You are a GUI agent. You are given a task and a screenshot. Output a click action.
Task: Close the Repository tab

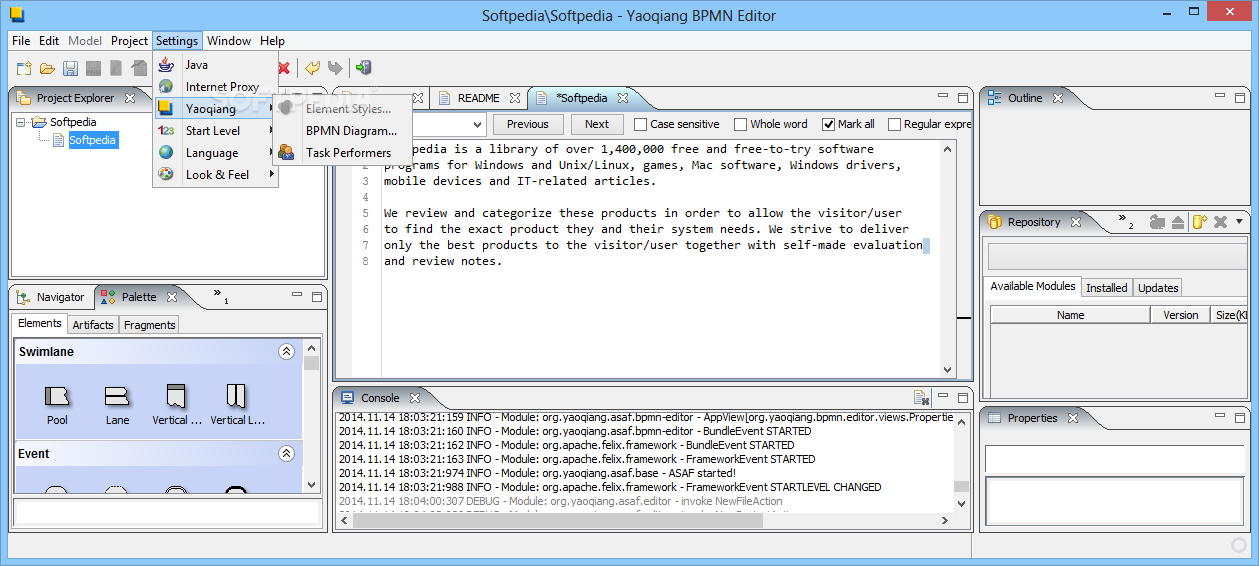1076,222
